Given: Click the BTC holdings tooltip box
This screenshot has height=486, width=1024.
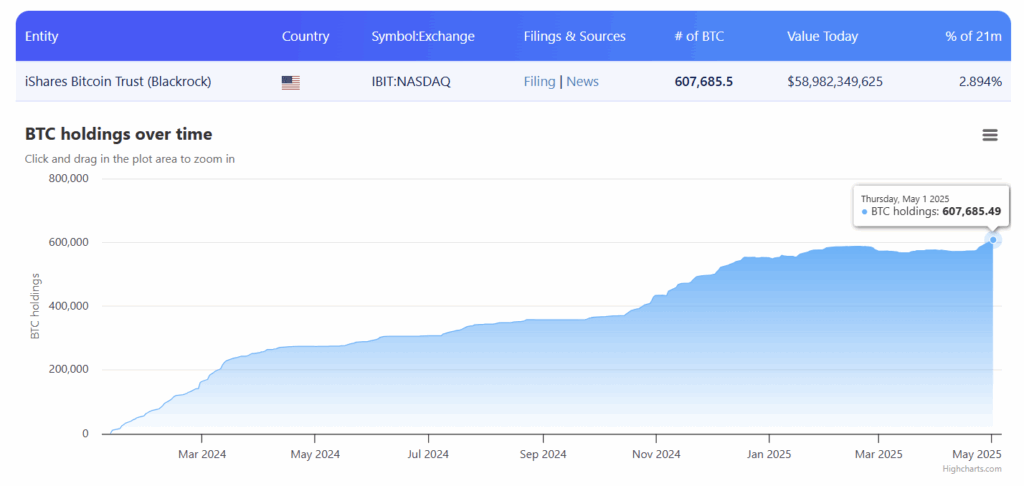Looking at the screenshot, I should (930, 205).
